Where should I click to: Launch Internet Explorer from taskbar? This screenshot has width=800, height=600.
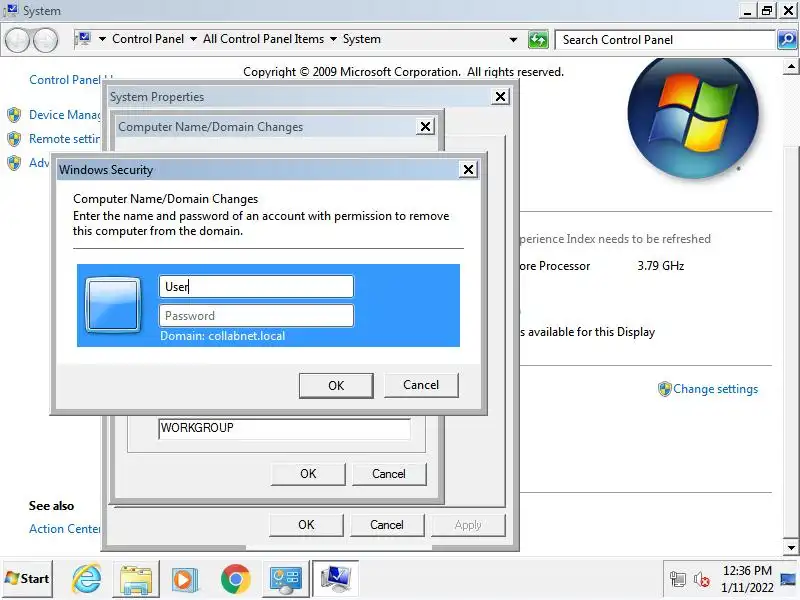click(87, 579)
